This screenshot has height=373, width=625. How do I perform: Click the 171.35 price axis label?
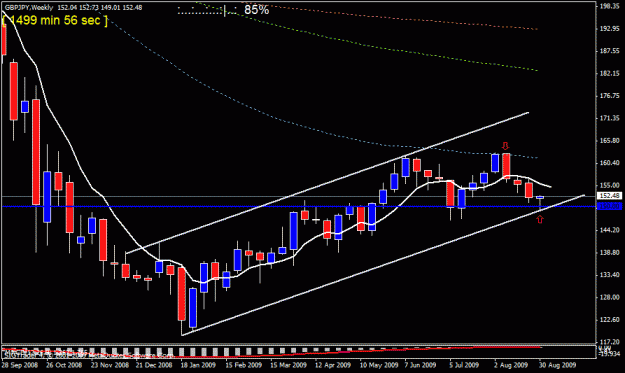pos(609,118)
